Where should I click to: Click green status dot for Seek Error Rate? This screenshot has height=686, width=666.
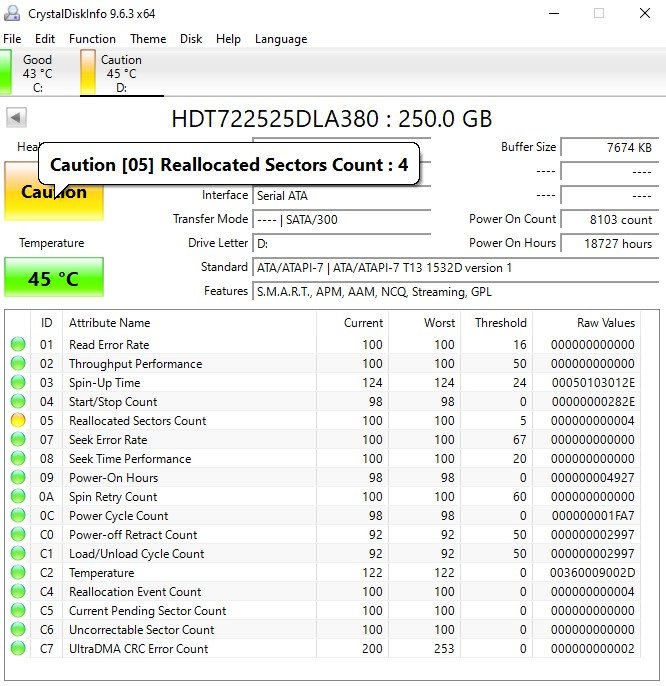point(18,439)
